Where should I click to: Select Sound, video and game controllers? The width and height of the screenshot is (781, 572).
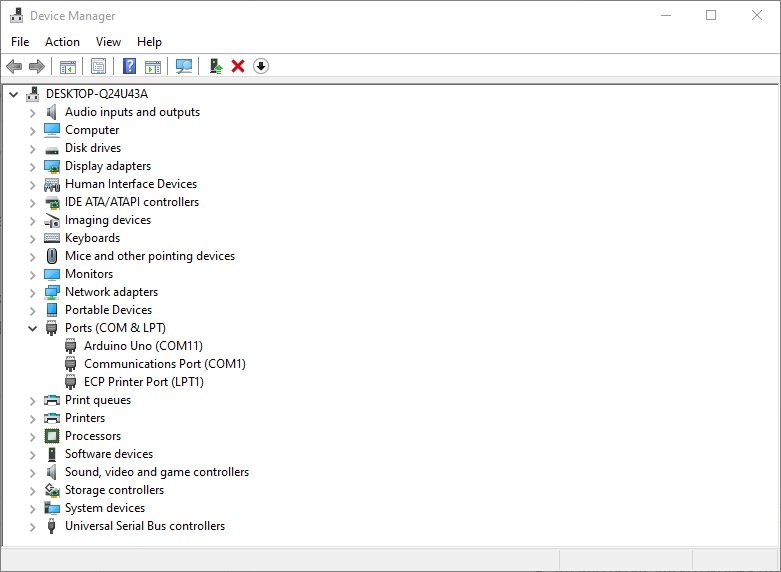click(x=156, y=472)
